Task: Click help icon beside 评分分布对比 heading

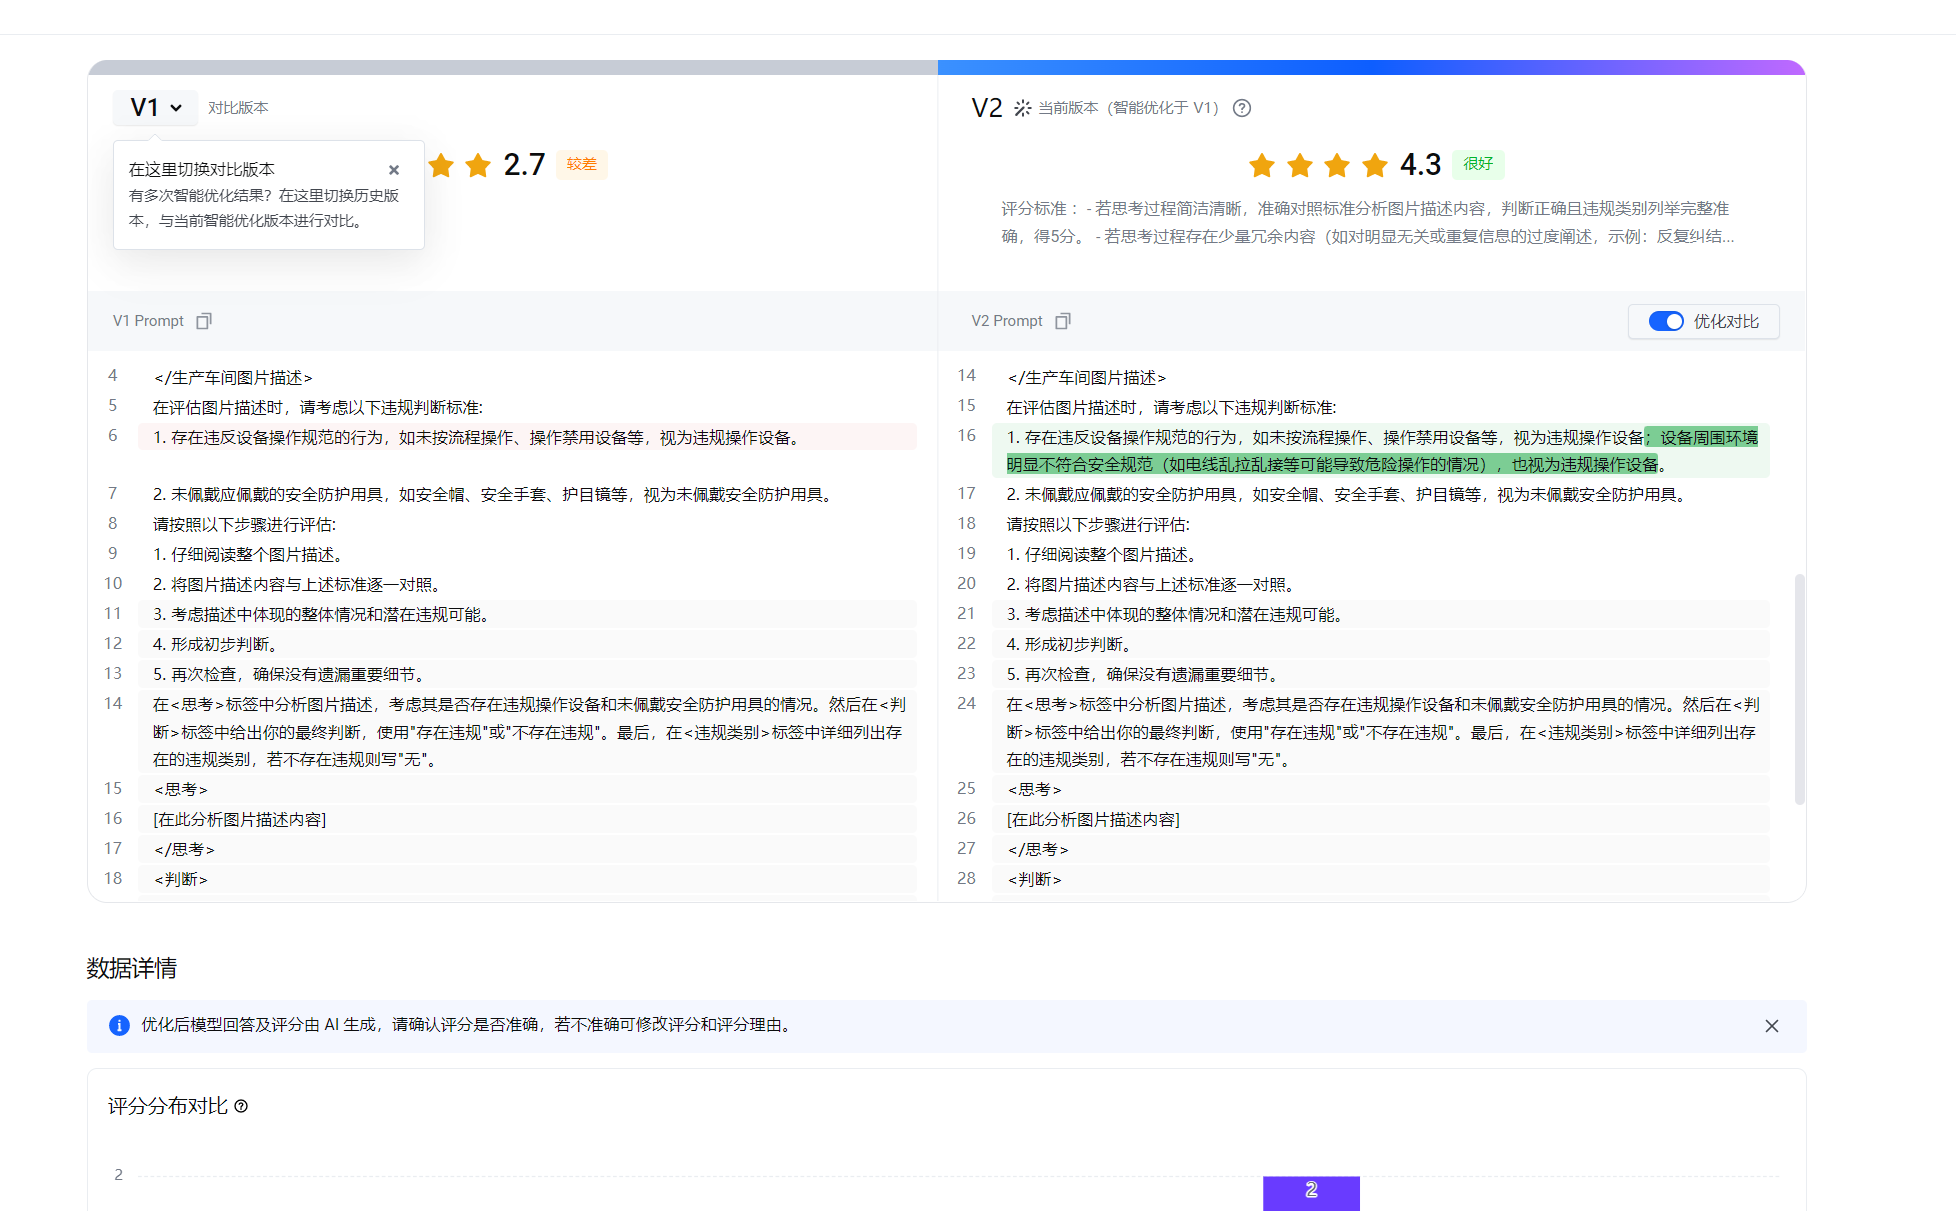Action: (241, 1106)
